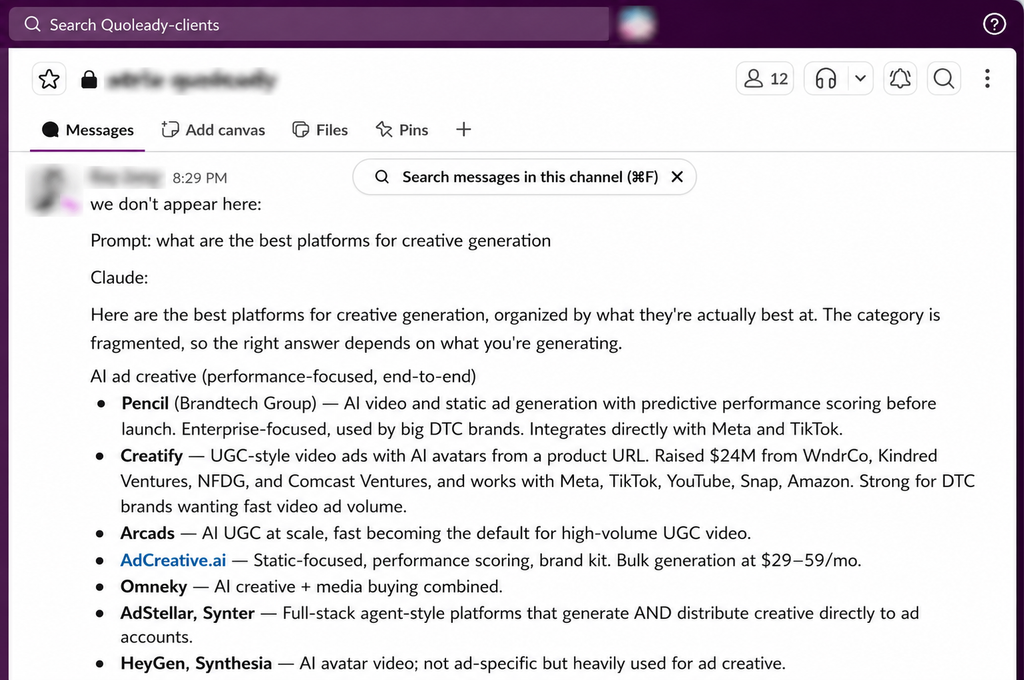This screenshot has width=1024, height=680.
Task: Click the private channel lock icon
Action: click(x=89, y=79)
